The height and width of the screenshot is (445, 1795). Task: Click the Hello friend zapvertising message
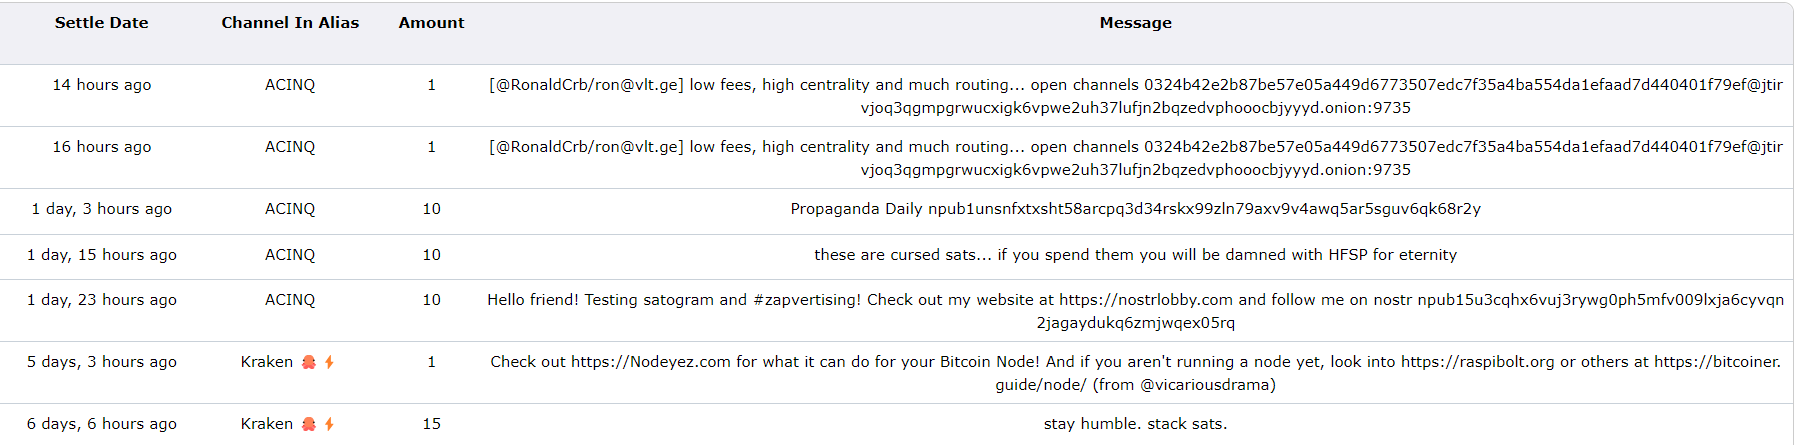(x=1136, y=311)
